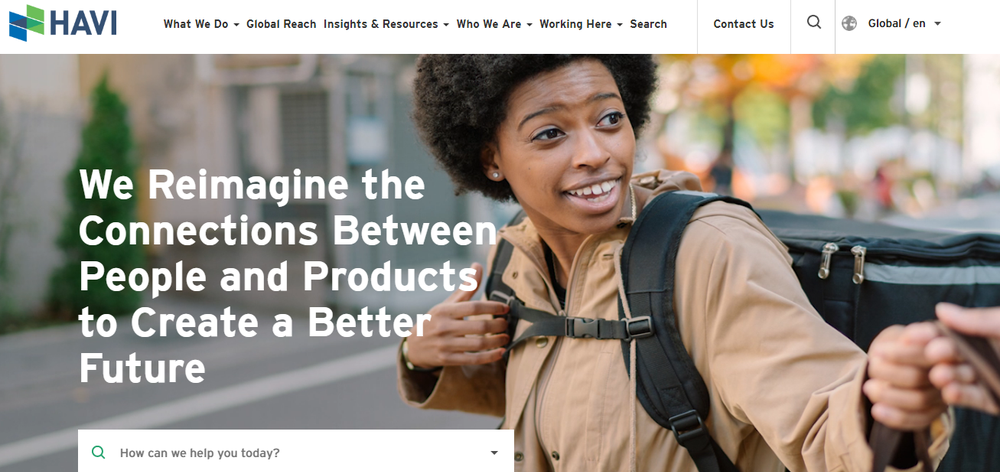Open dropdown arrow in help search box
Viewport: 1000px width, 472px height.
point(494,453)
